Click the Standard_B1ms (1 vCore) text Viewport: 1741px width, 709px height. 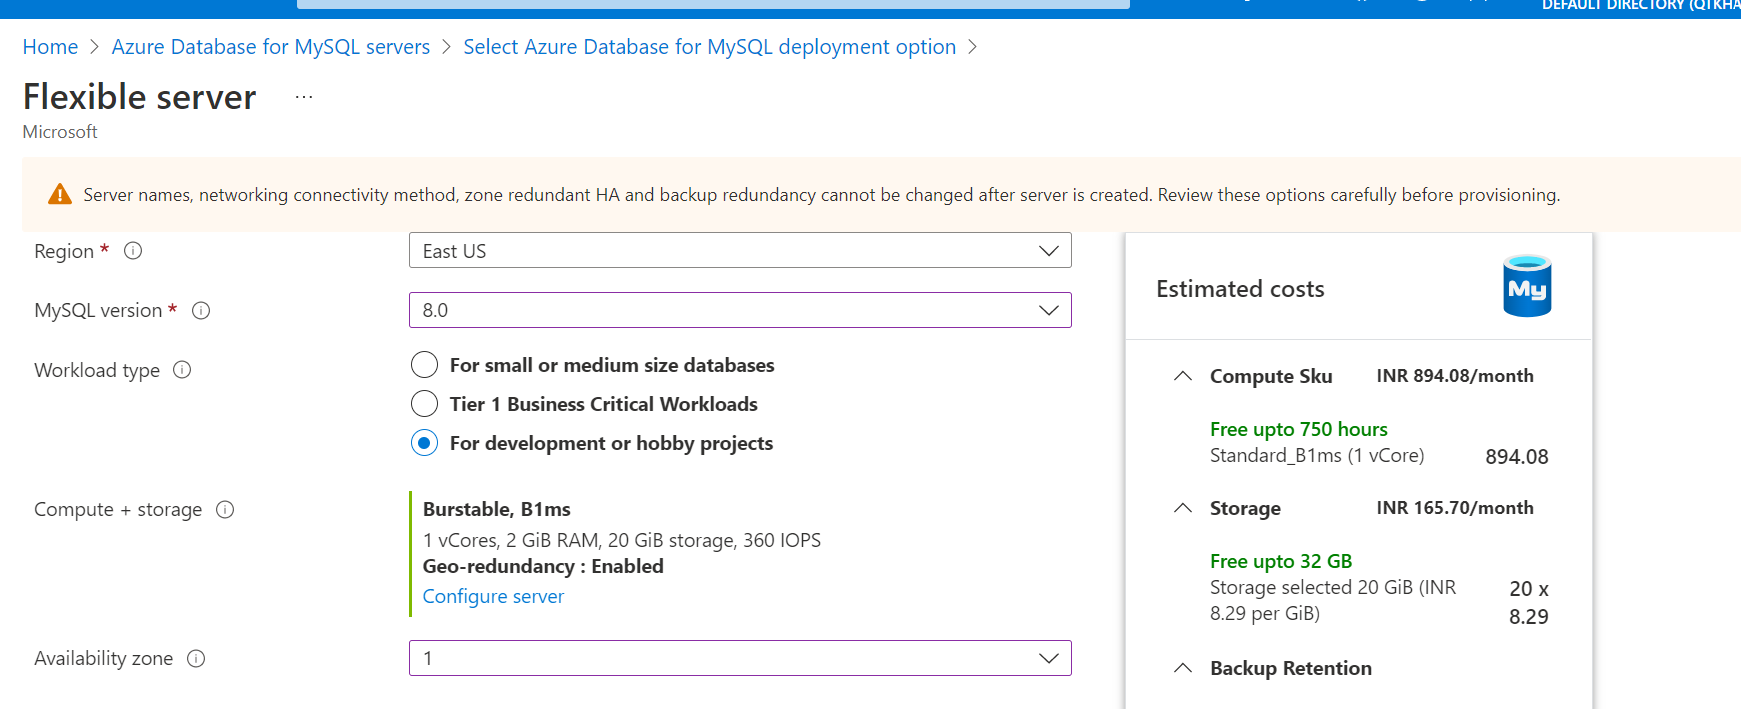pos(1317,456)
